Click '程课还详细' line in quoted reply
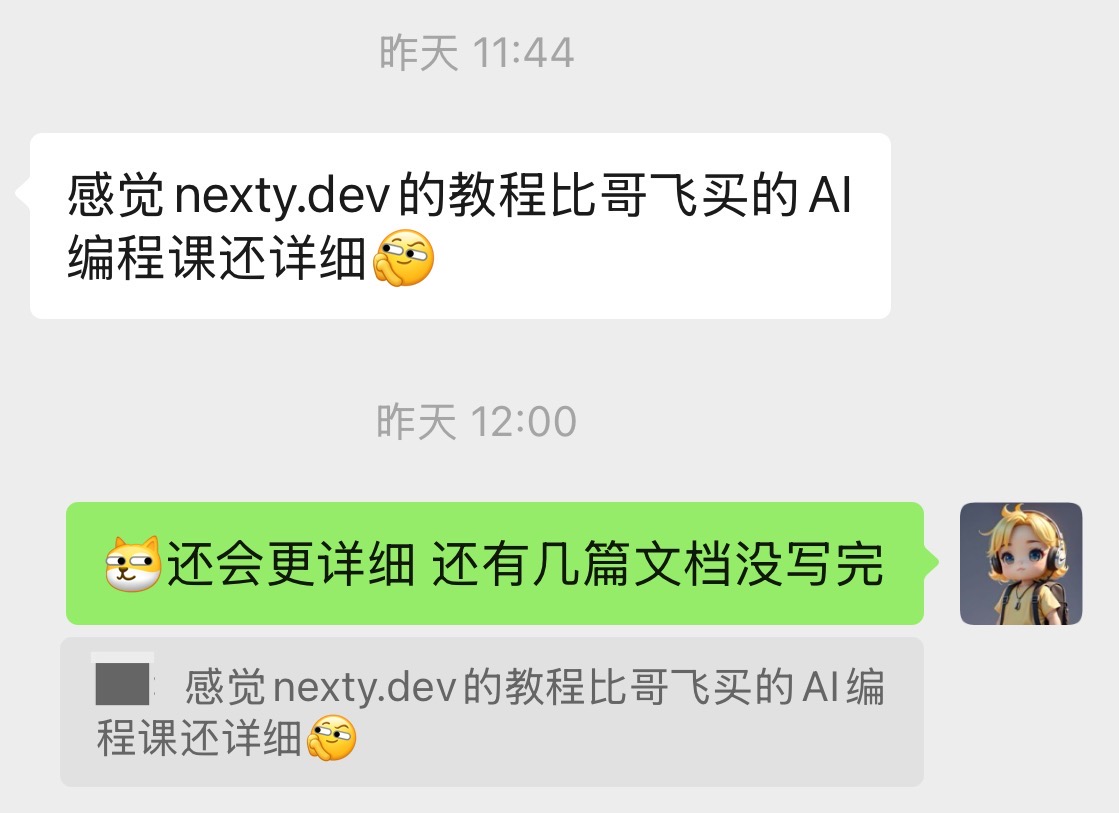 [x=199, y=738]
